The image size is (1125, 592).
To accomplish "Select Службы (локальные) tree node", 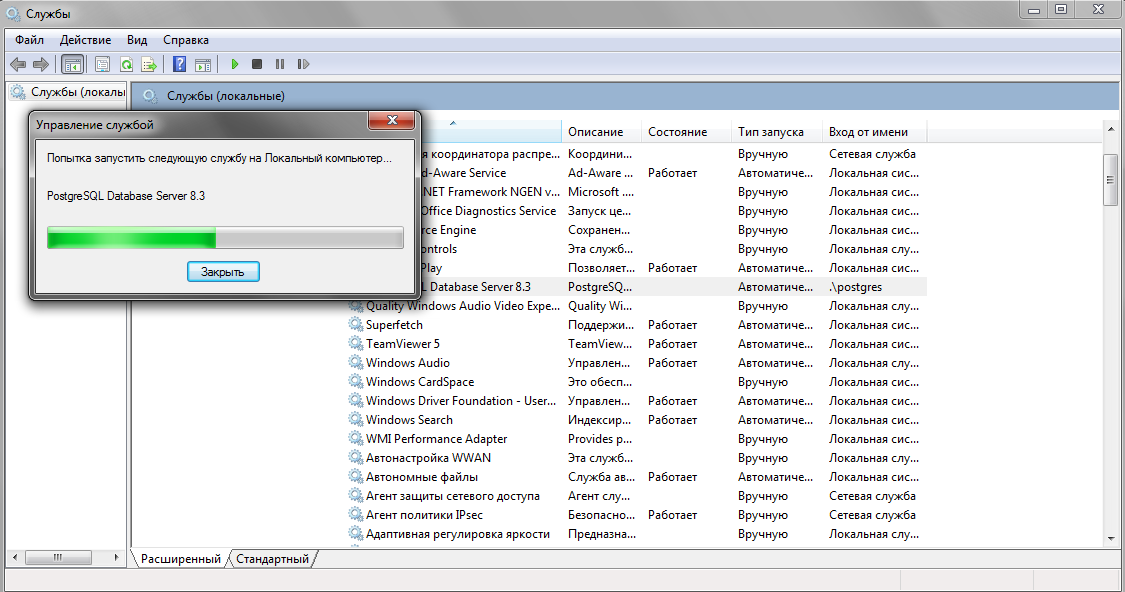I will pyautogui.click(x=76, y=92).
